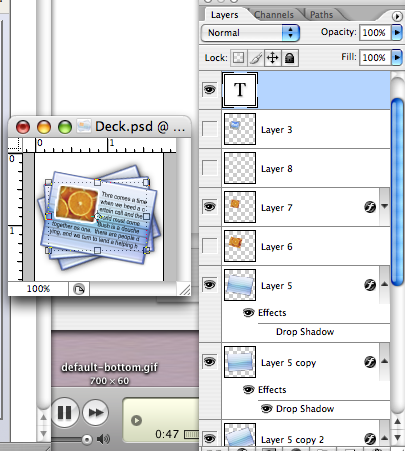
Task: Click Layer 5 copy layer style f icon
Action: [x=370, y=362]
